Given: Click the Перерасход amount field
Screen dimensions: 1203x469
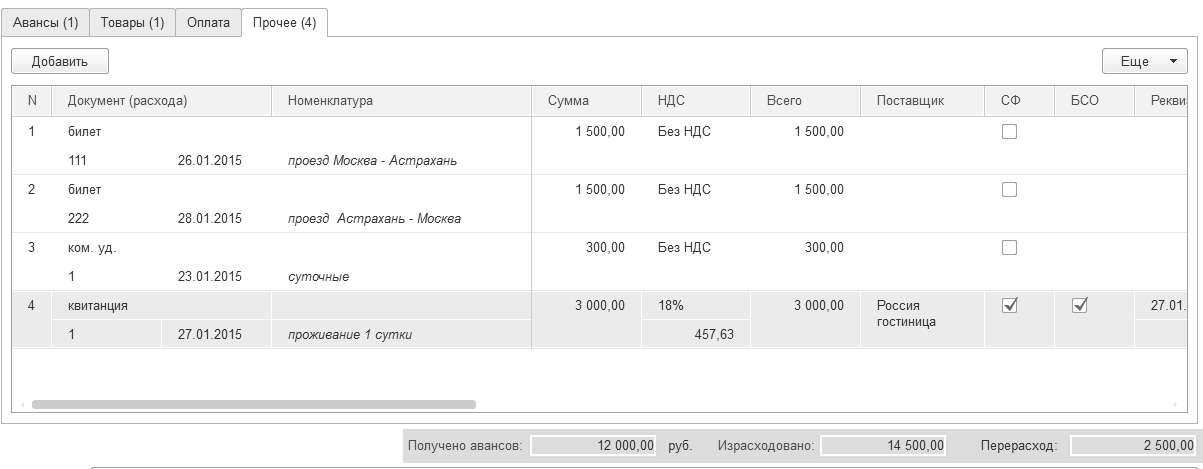Looking at the screenshot, I should (1132, 445).
